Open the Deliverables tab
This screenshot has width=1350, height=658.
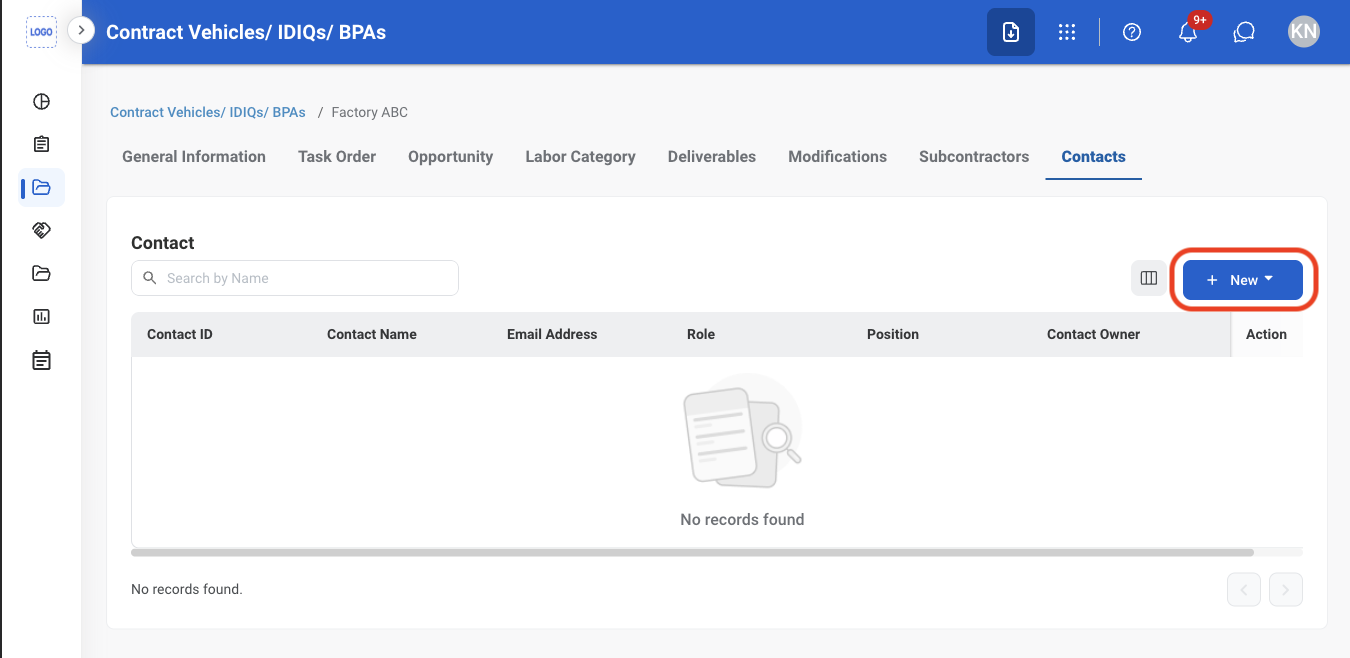point(712,157)
